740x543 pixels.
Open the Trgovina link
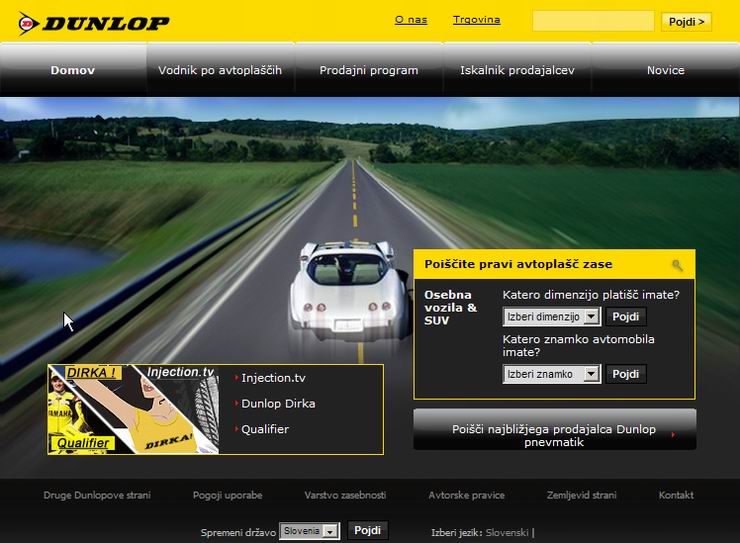coord(476,20)
